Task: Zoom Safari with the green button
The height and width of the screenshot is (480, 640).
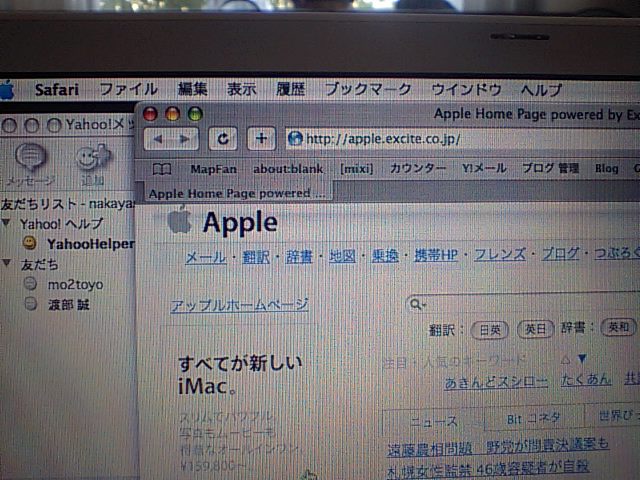Action: [195, 114]
